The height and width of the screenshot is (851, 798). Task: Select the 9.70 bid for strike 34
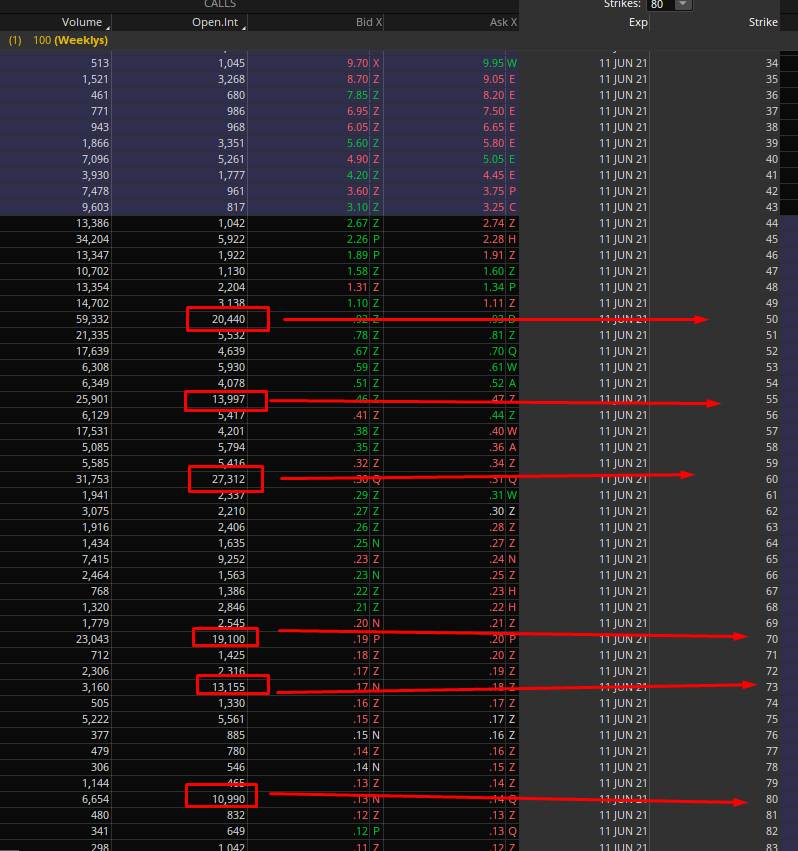(x=358, y=63)
